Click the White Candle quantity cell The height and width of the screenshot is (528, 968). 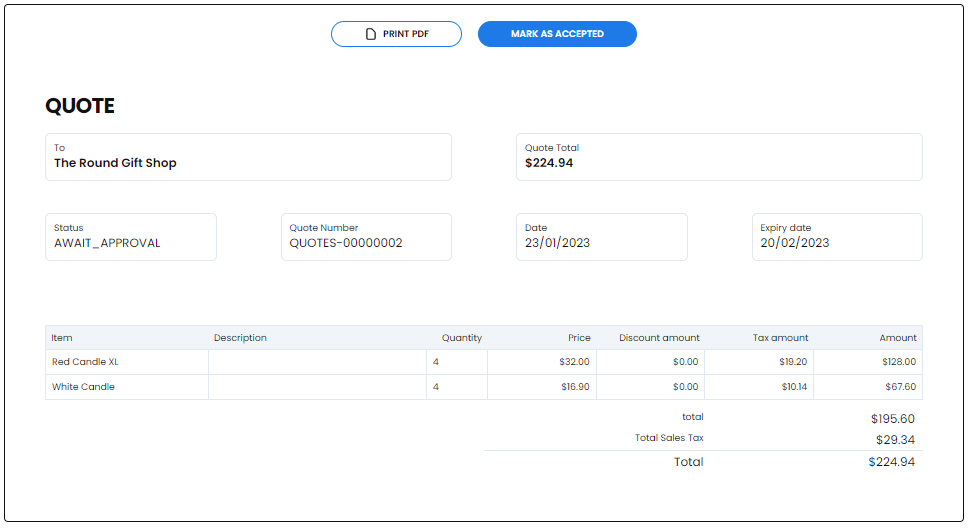pos(457,387)
